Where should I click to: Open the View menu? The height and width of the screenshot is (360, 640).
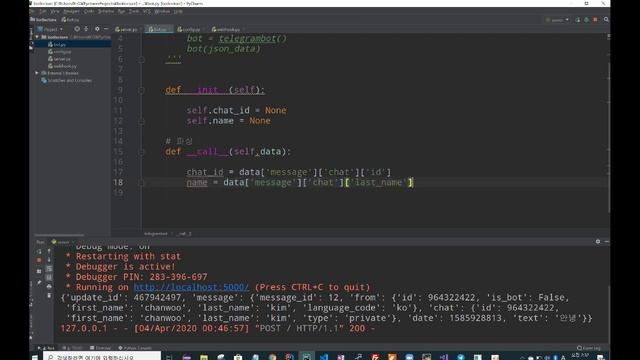tap(55, 11)
